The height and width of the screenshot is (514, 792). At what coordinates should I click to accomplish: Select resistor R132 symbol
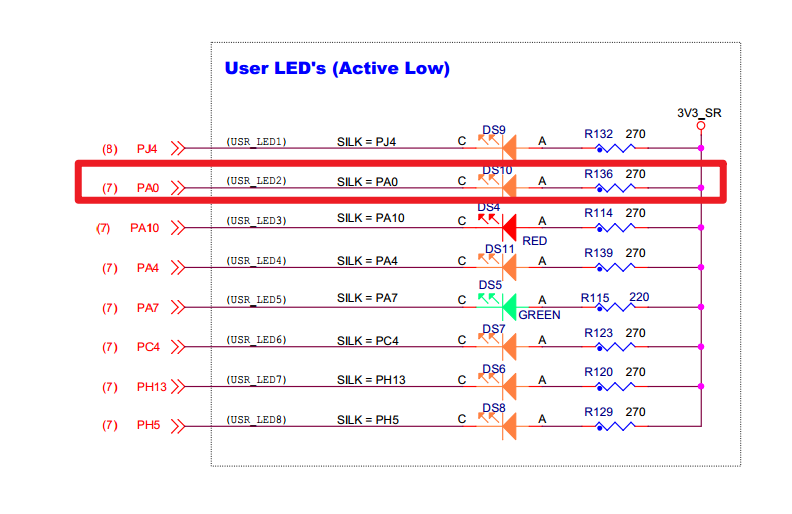click(615, 148)
